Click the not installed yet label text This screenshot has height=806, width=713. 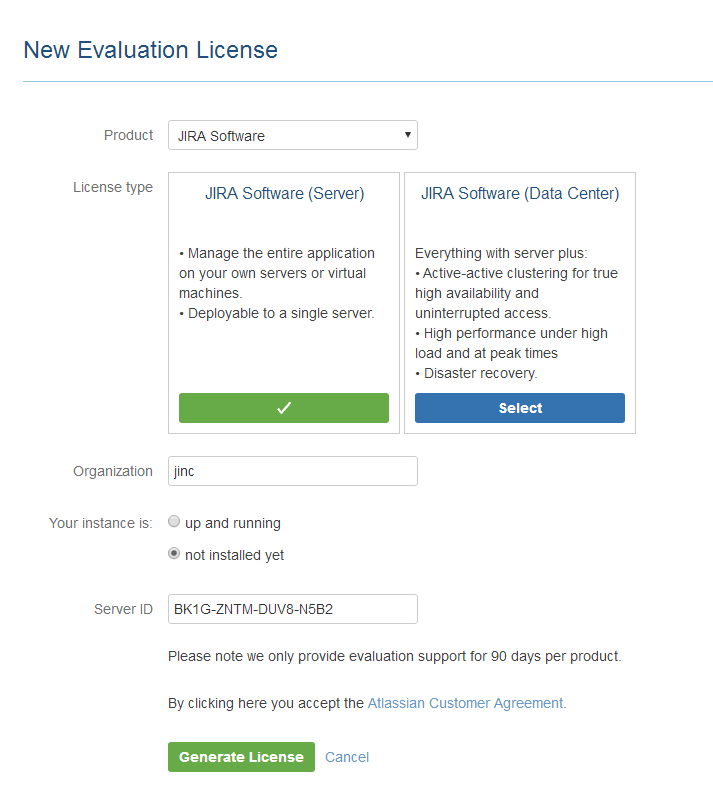234,555
